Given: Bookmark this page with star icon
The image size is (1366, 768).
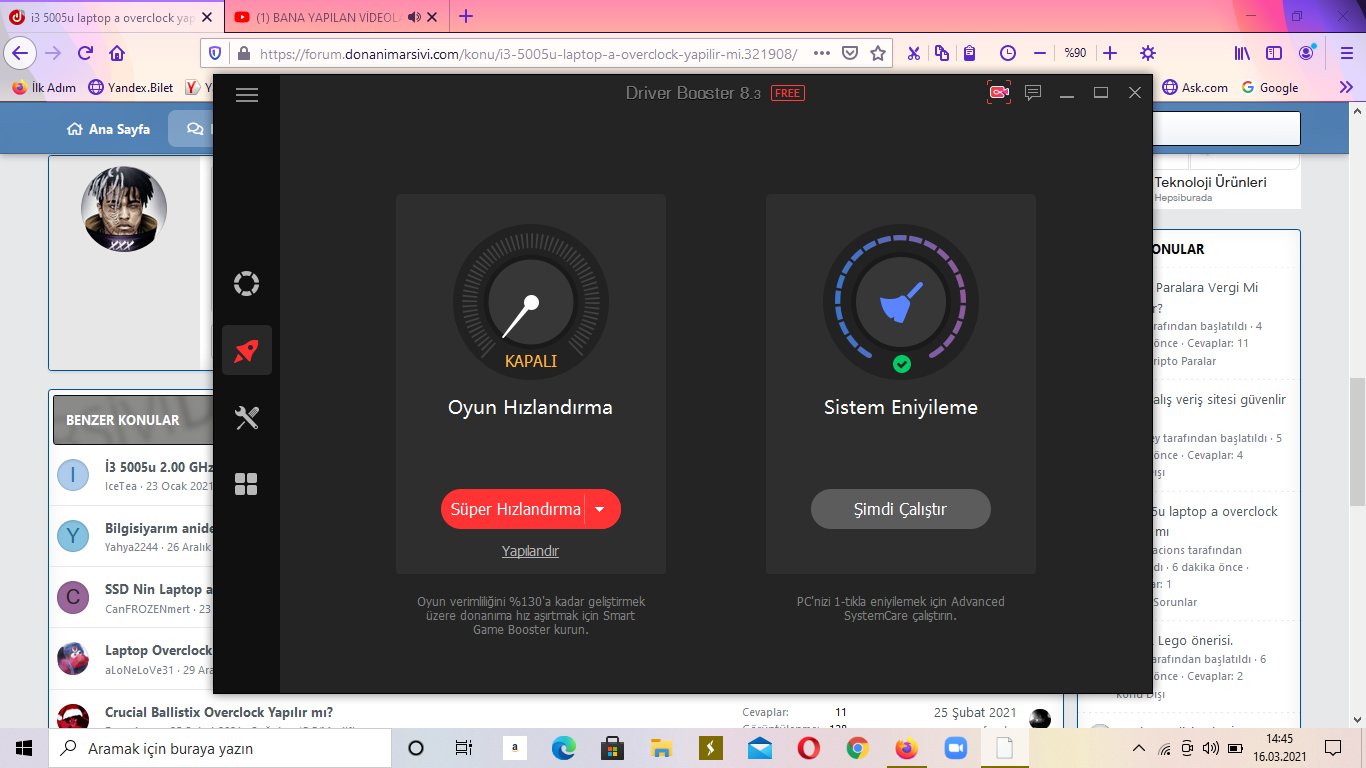Looking at the screenshot, I should click(x=878, y=53).
